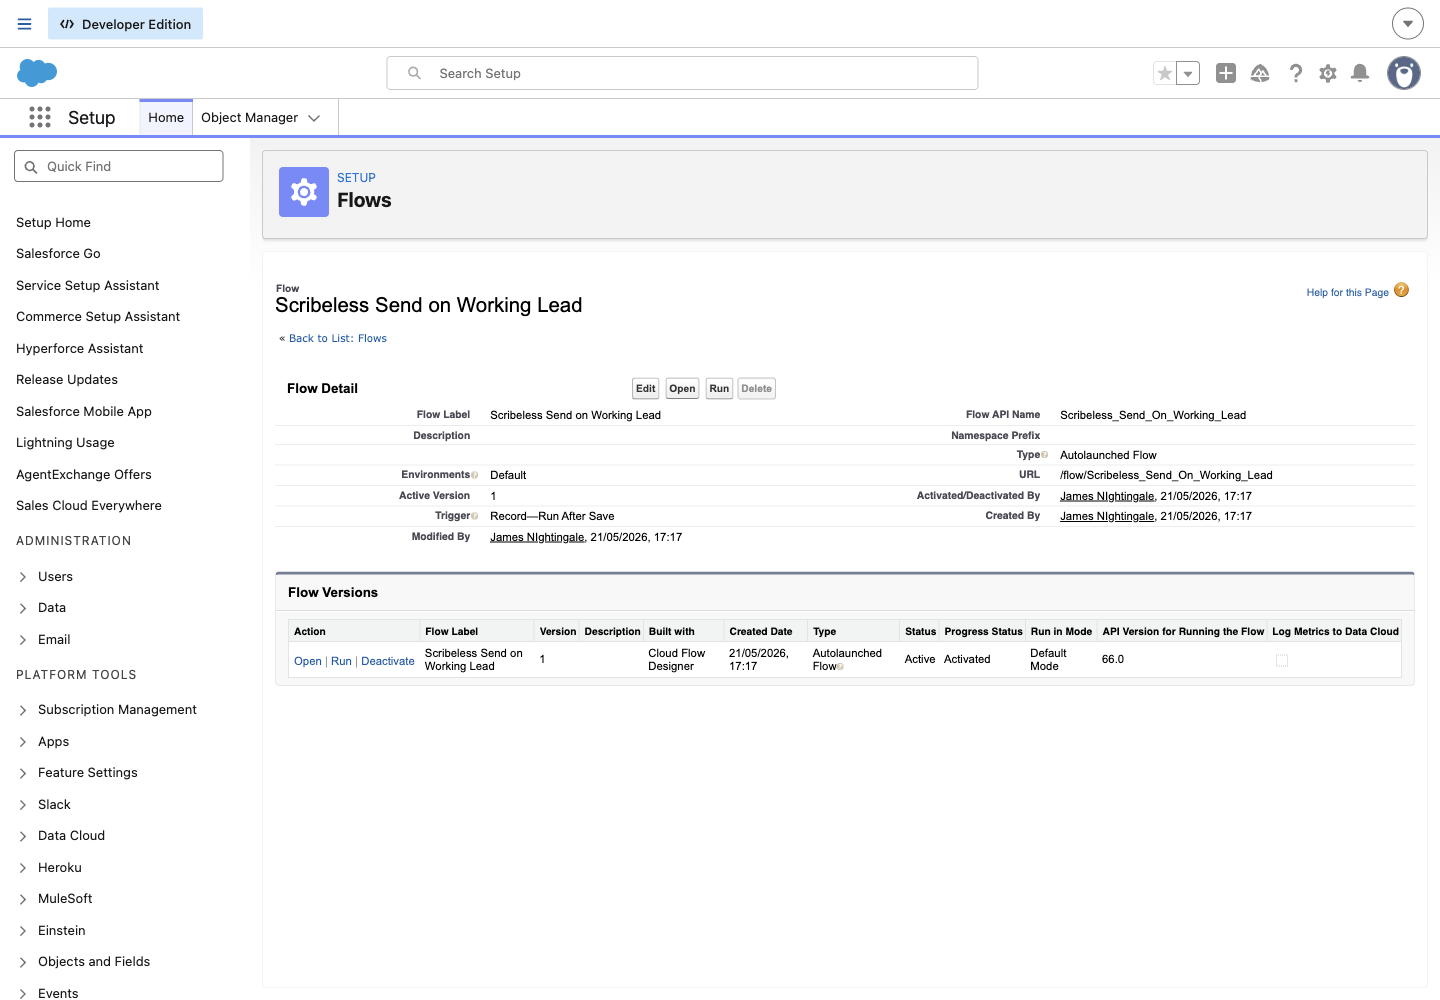Open the notifications bell
Screen dimensions: 1440x1000
[x=1360, y=73]
